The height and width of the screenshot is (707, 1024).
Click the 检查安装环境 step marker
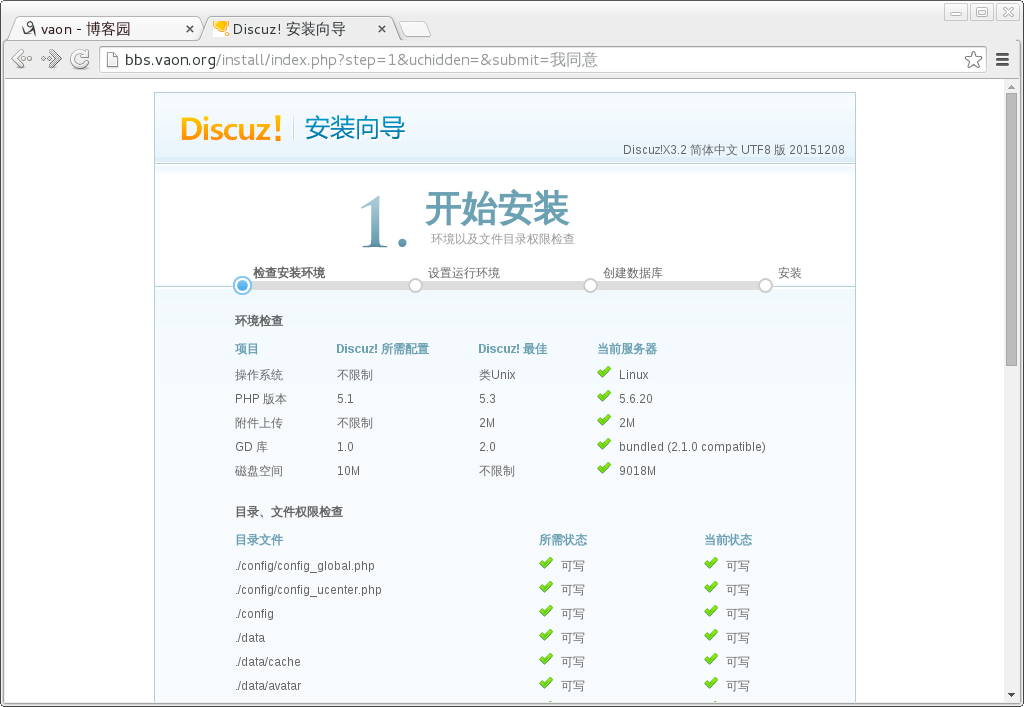tap(242, 285)
